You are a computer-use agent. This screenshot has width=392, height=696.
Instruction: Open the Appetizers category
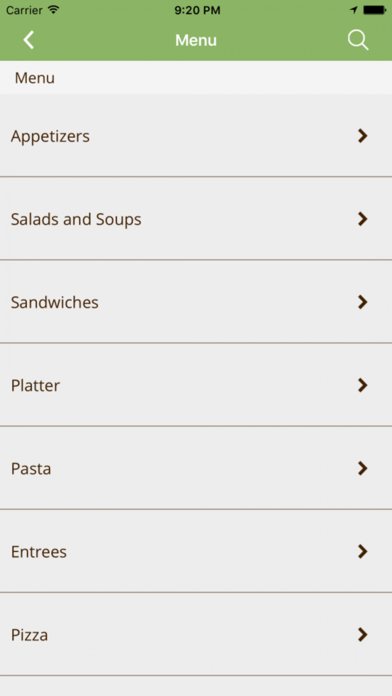click(196, 135)
